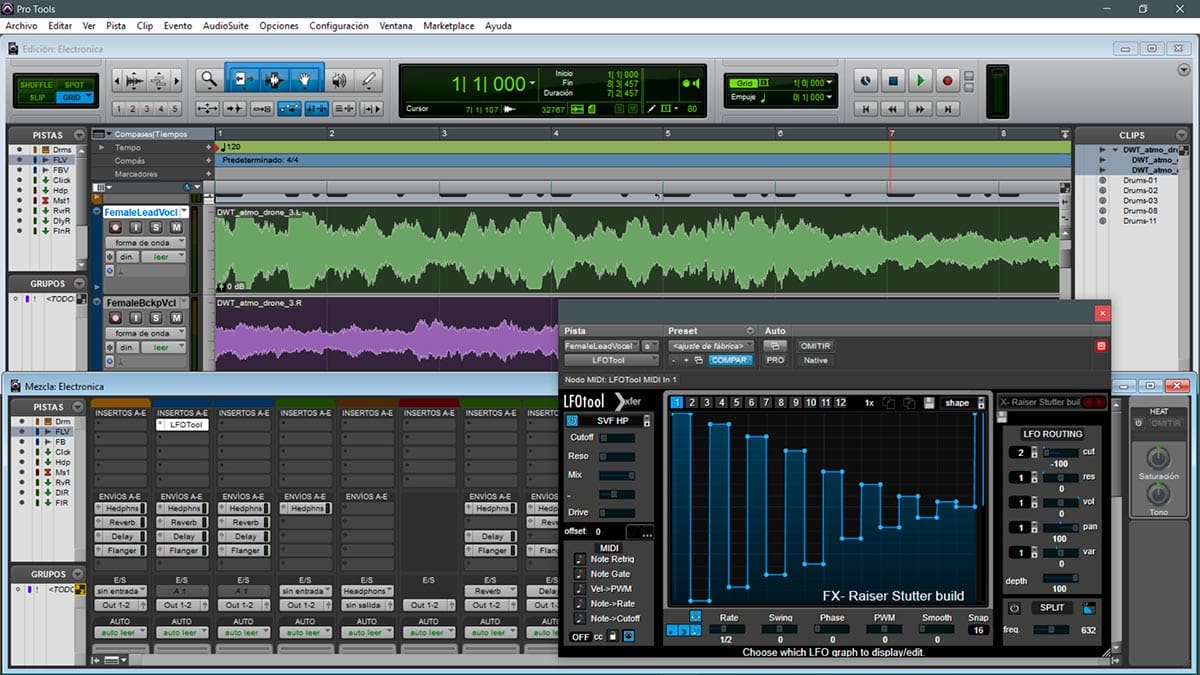Viewport: 1200px width, 675px height.
Task: Open the Configuración menu
Action: click(x=339, y=26)
